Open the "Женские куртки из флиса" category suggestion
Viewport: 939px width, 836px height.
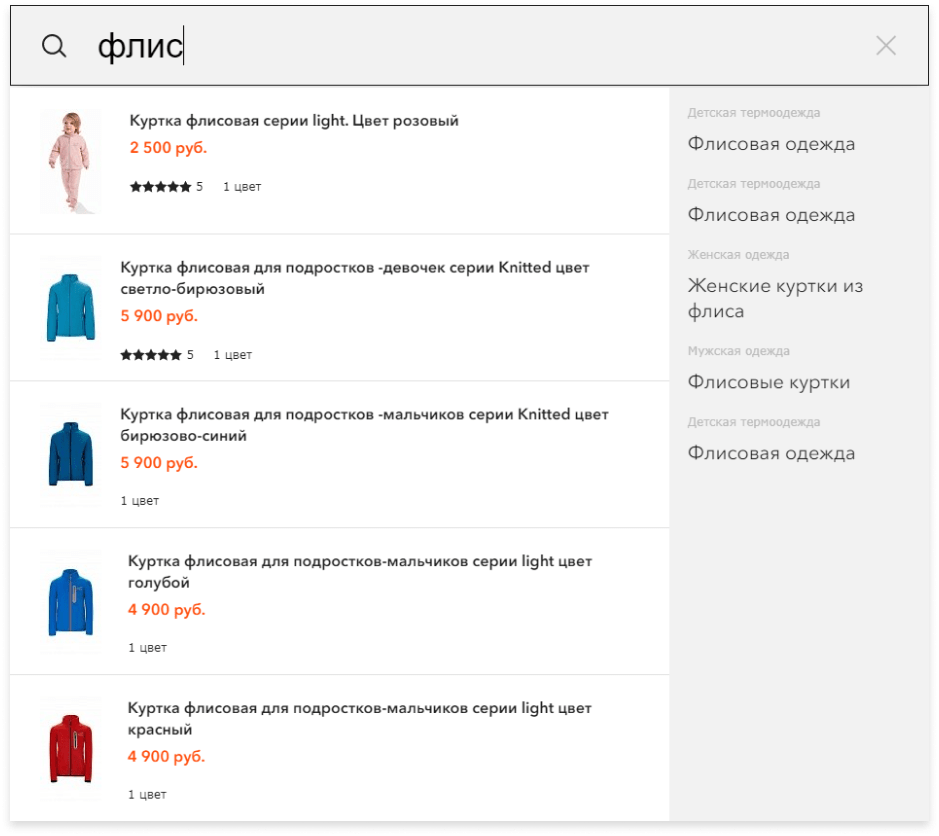[776, 298]
